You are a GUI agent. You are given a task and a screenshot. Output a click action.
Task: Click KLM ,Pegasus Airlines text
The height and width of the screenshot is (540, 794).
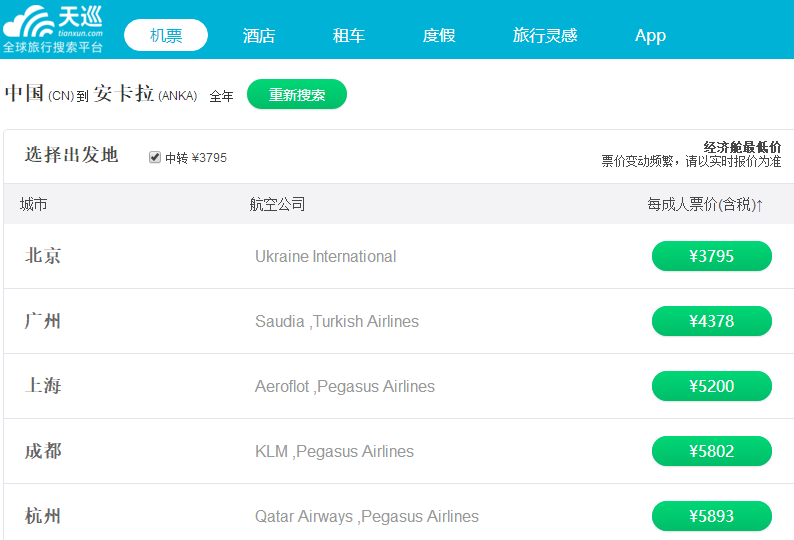pos(334,451)
